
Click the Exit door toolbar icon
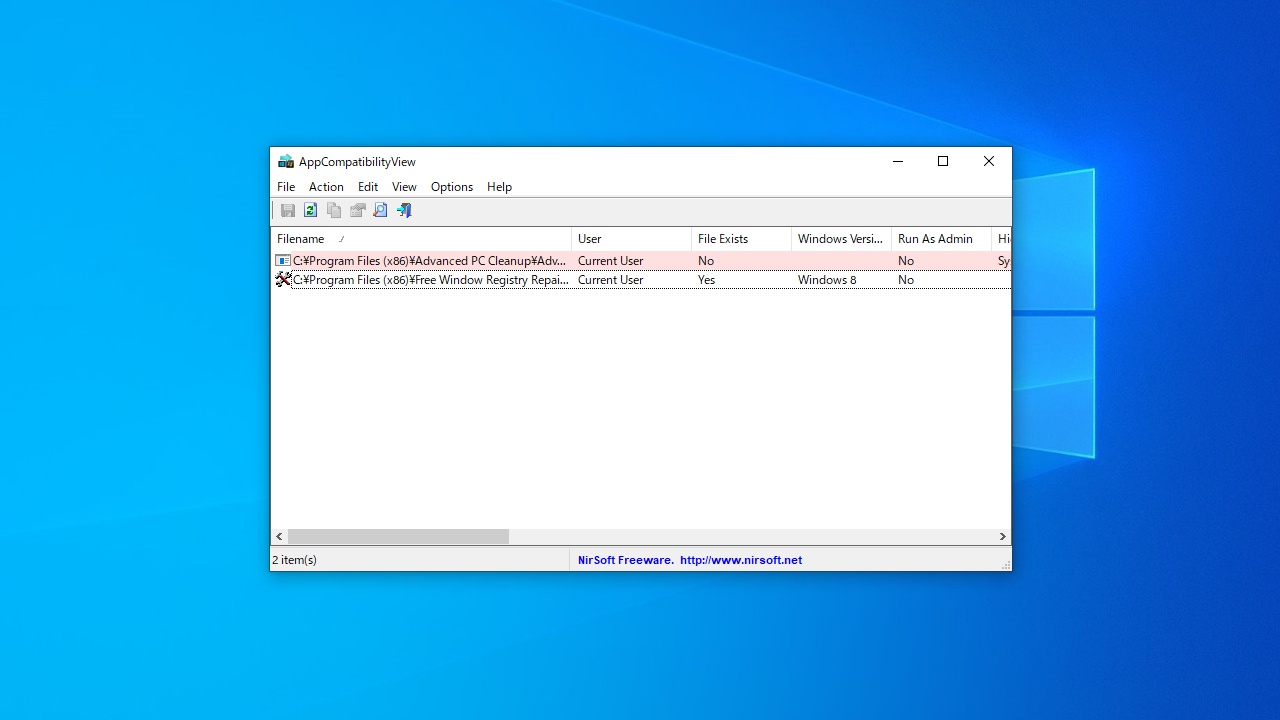[x=404, y=210]
